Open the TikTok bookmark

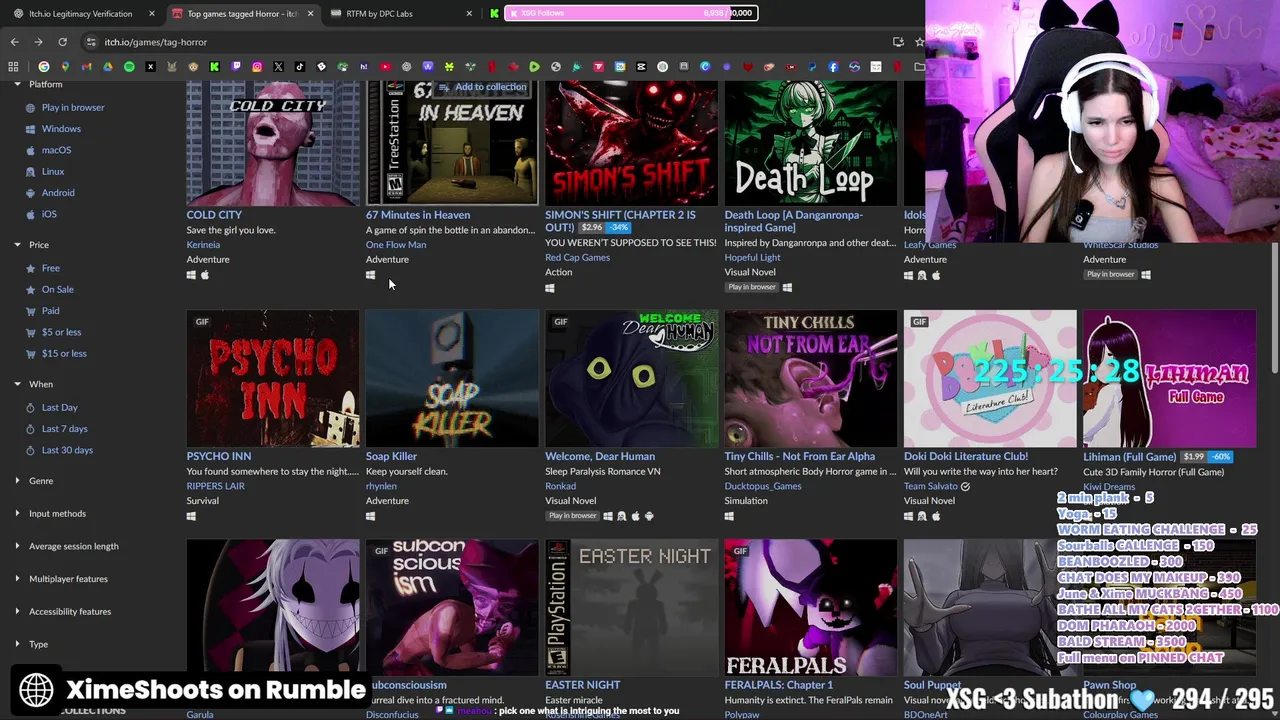point(300,67)
